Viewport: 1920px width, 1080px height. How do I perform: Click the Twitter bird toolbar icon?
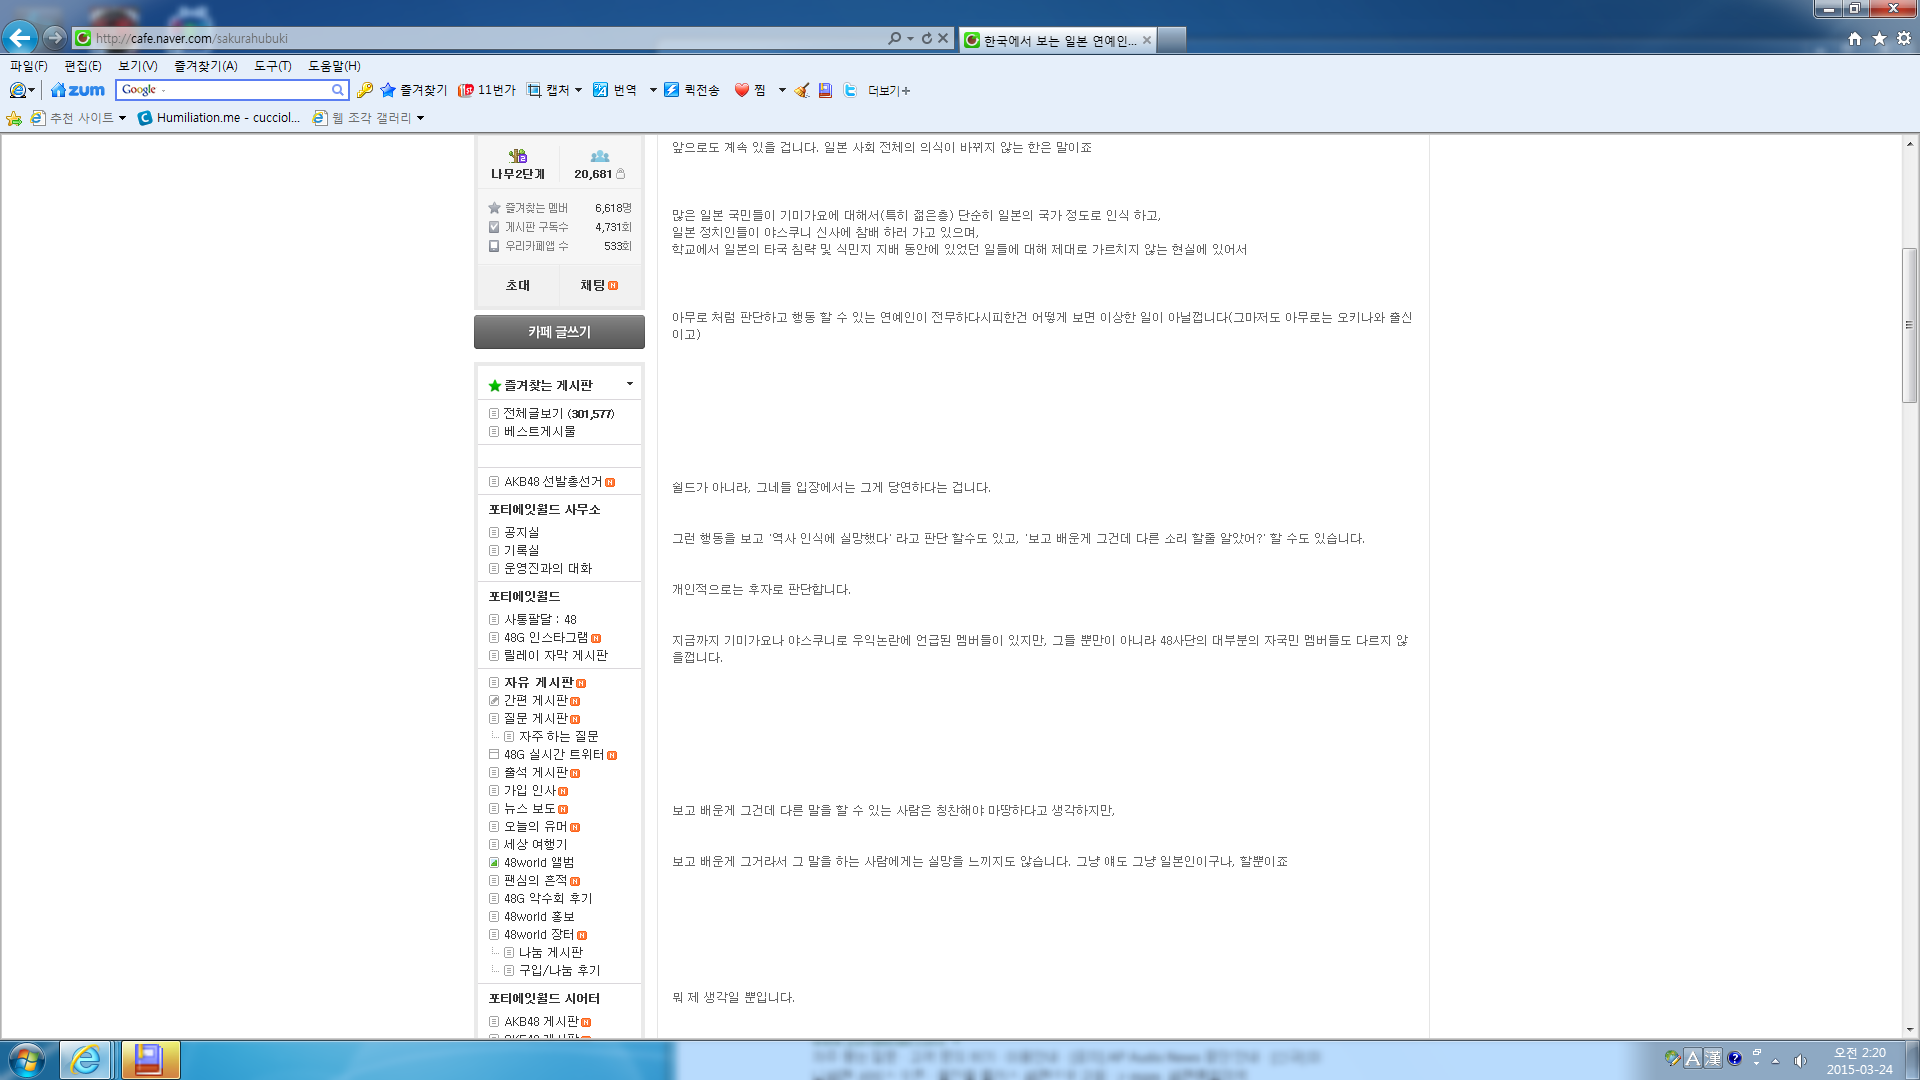pos(850,90)
